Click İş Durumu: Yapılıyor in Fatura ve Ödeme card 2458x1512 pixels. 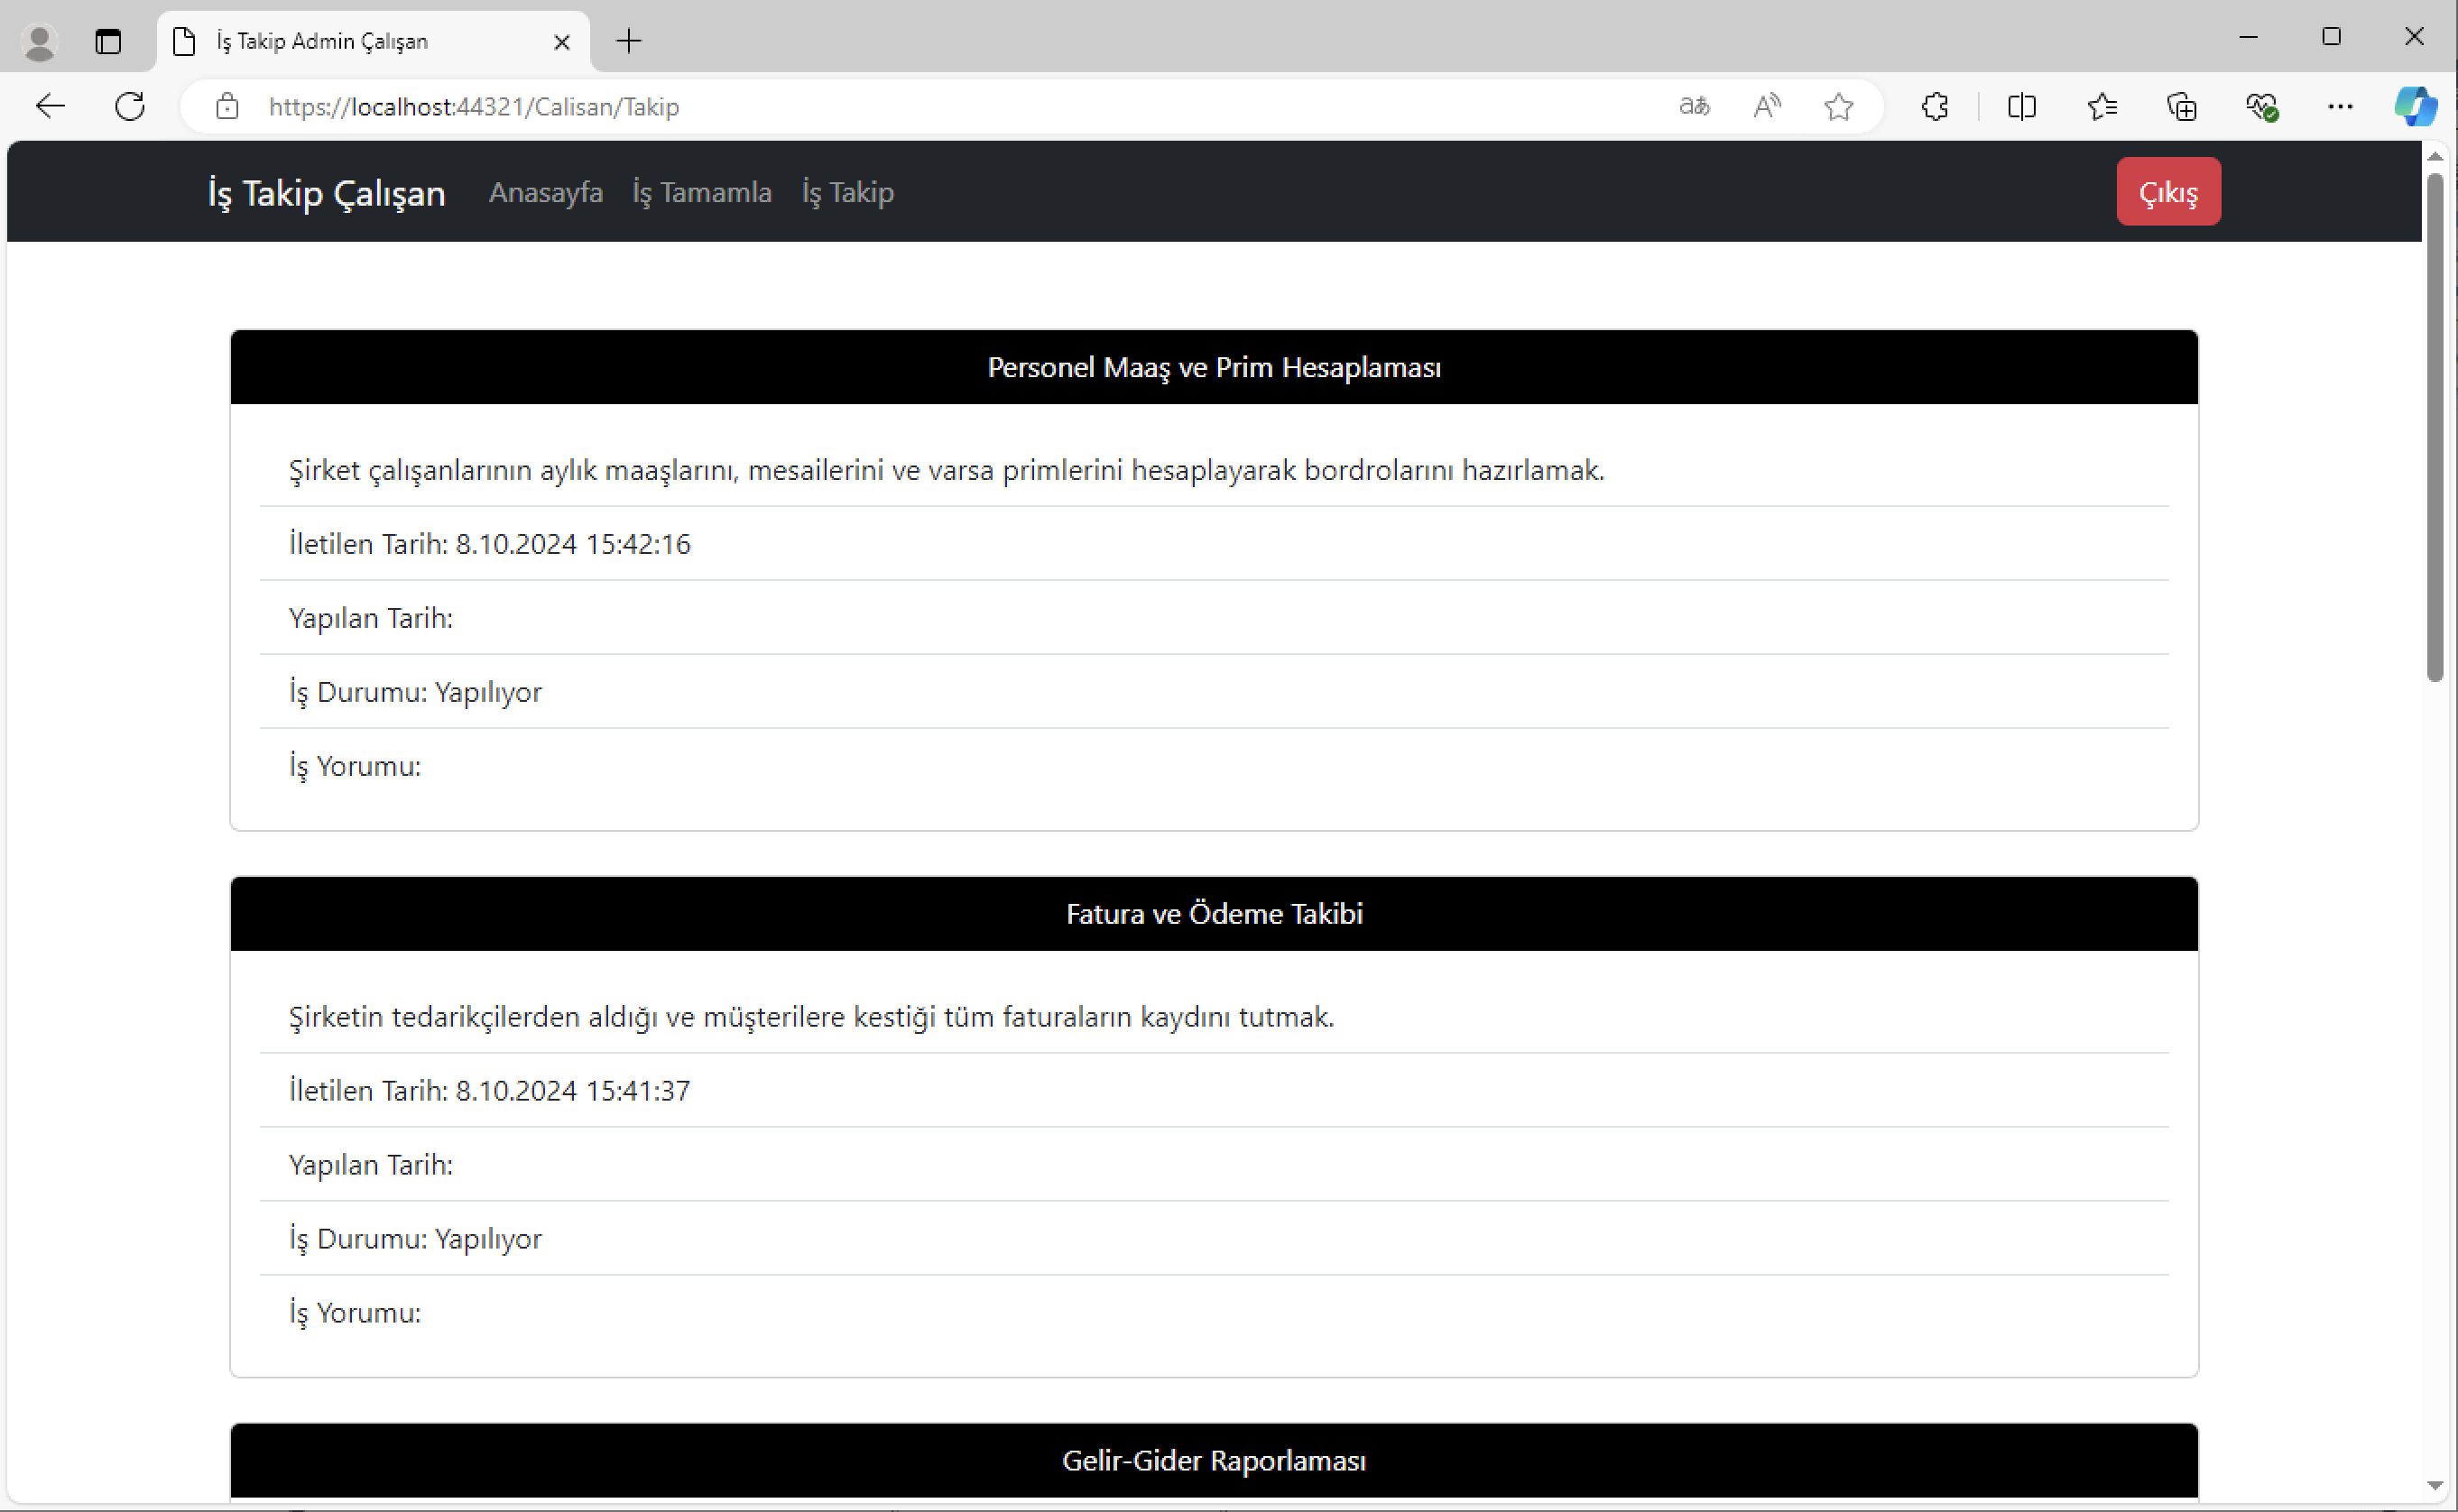coord(1214,1239)
